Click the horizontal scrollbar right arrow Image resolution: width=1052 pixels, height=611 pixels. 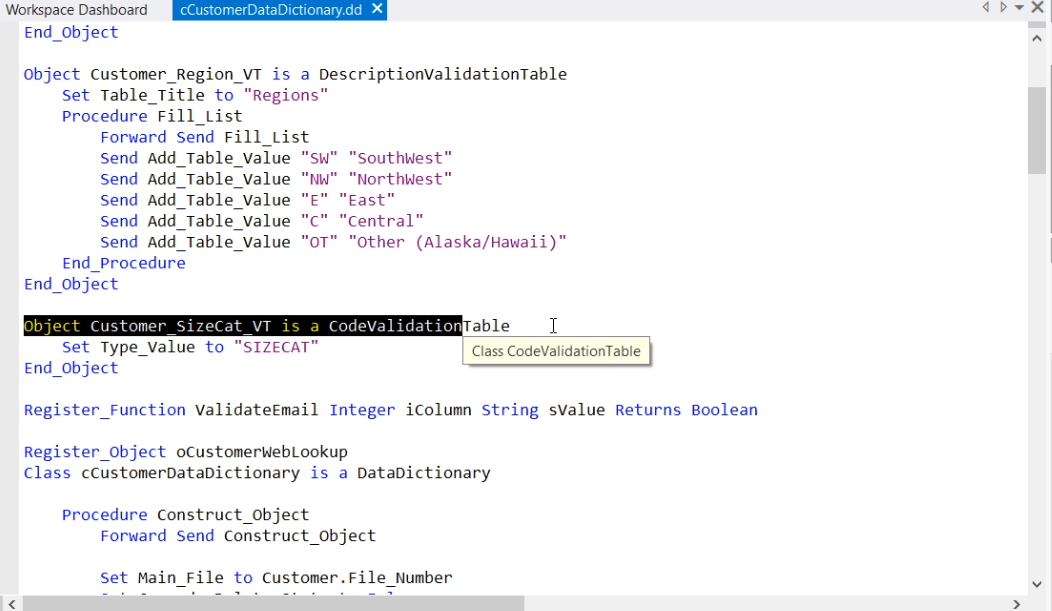[x=1017, y=603]
